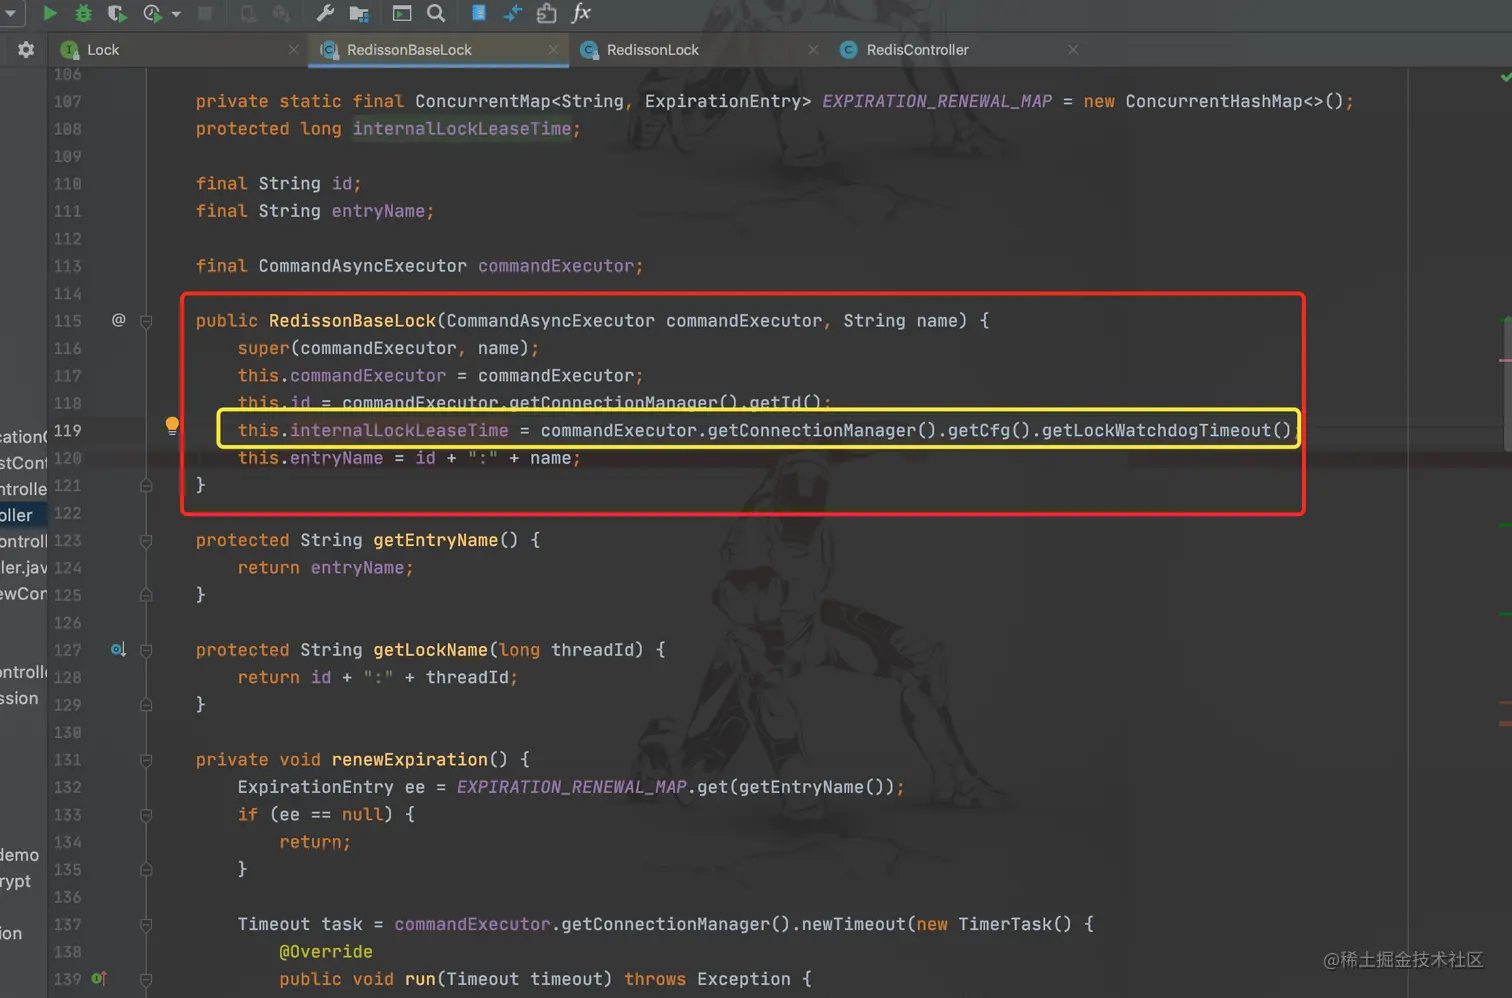Viewport: 1512px width, 998px height.
Task: Click the commandExecutor field on line 113
Action: click(556, 266)
